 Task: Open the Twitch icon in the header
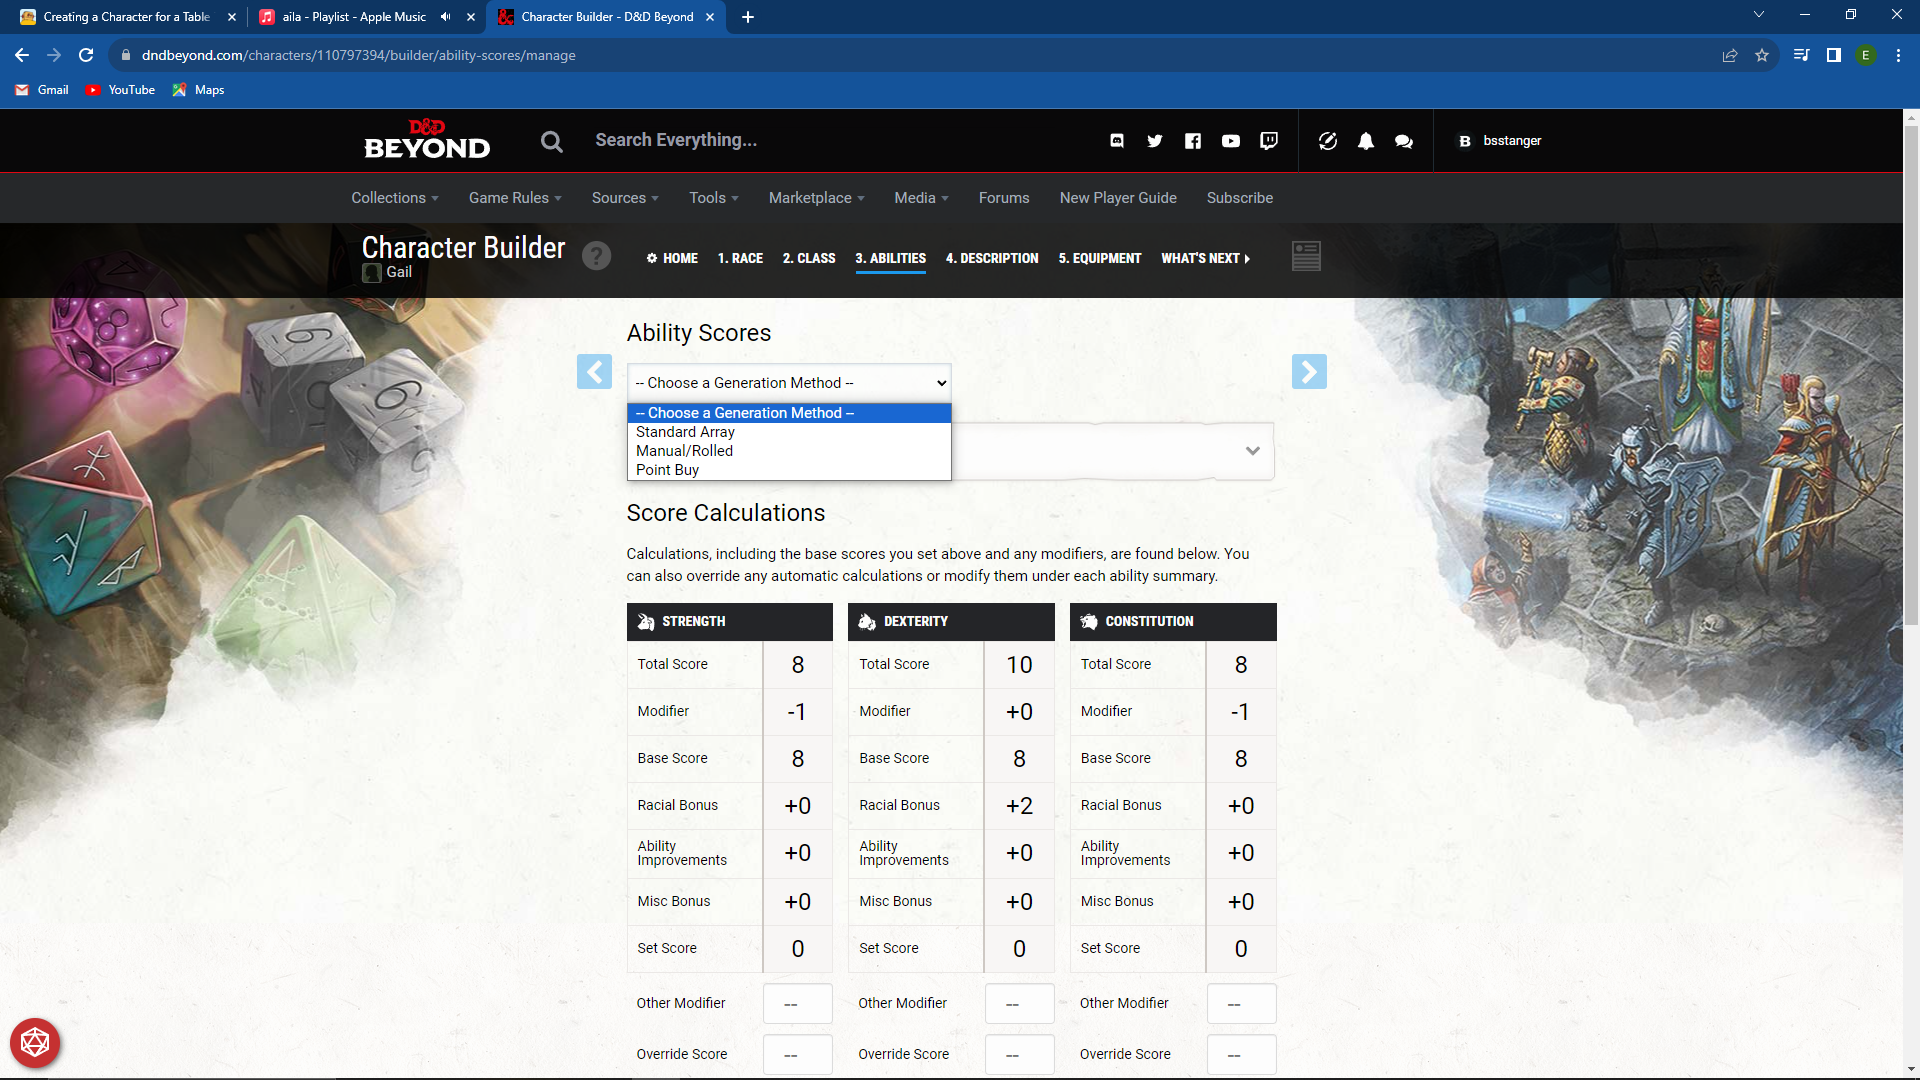[1268, 141]
